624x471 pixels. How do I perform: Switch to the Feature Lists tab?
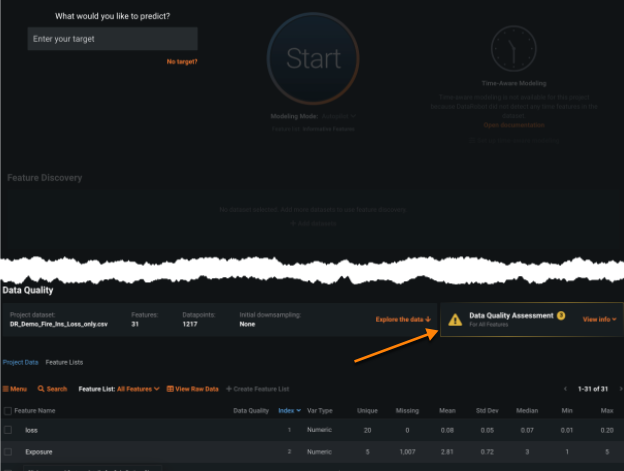tap(64, 362)
